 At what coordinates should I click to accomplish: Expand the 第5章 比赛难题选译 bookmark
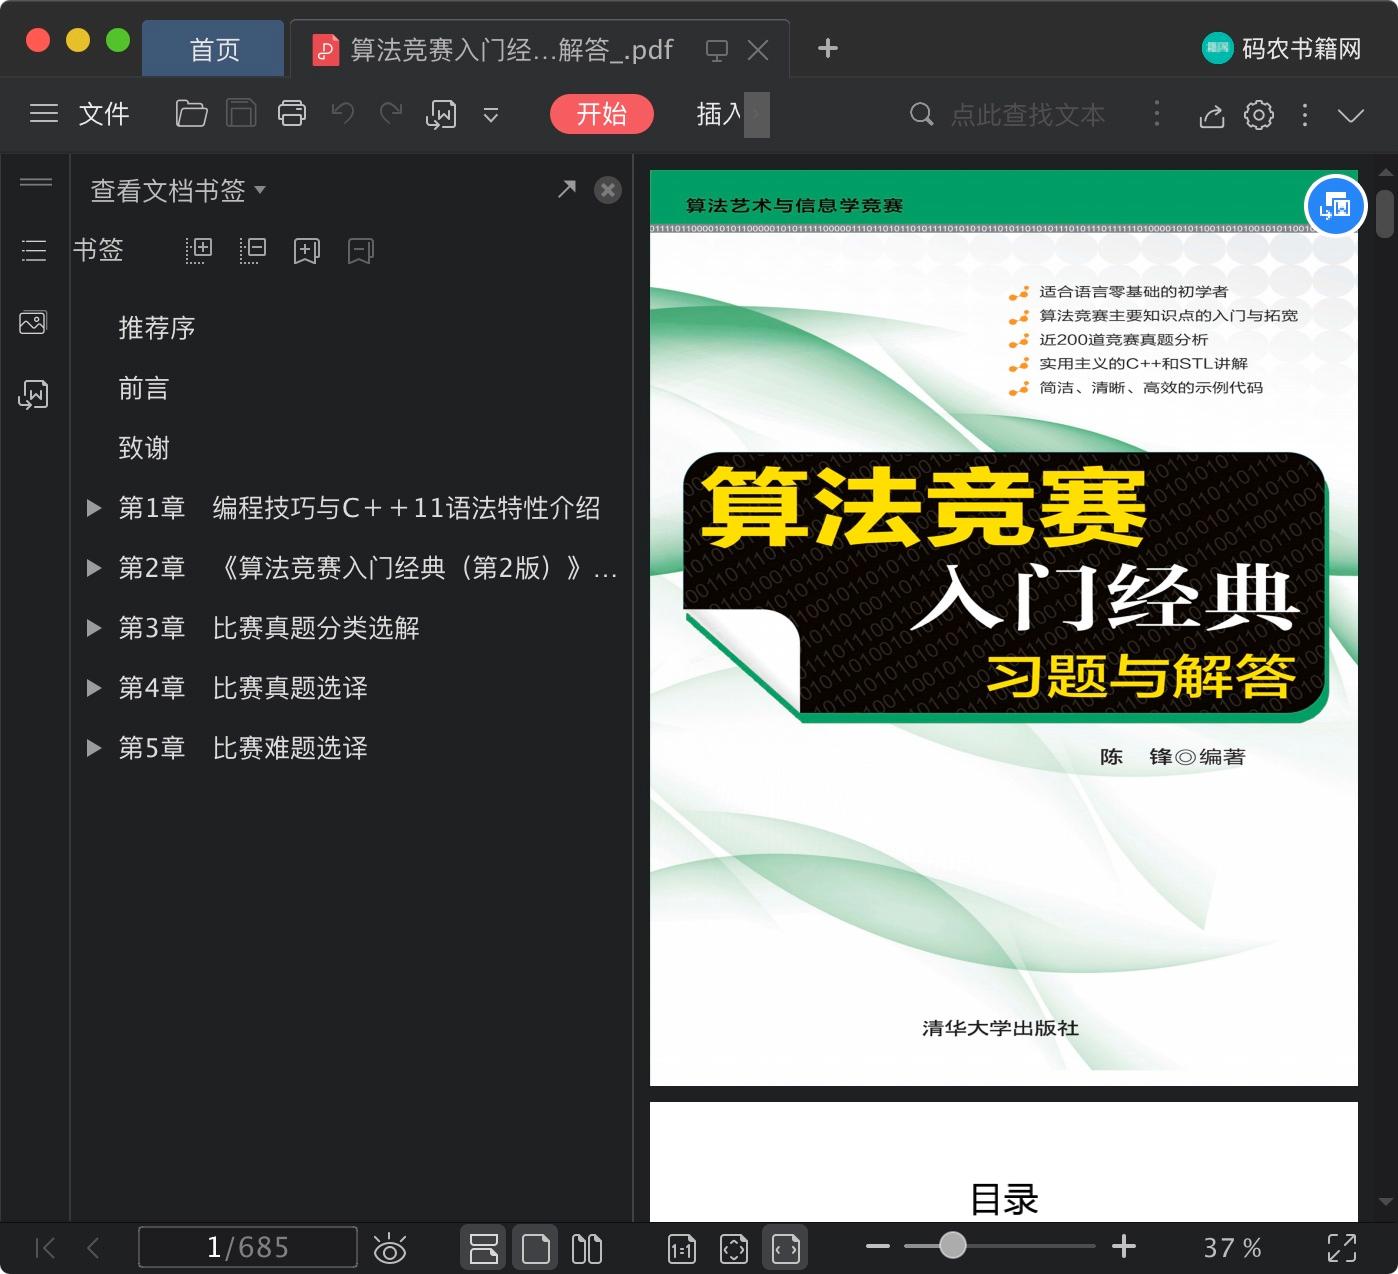click(x=94, y=748)
